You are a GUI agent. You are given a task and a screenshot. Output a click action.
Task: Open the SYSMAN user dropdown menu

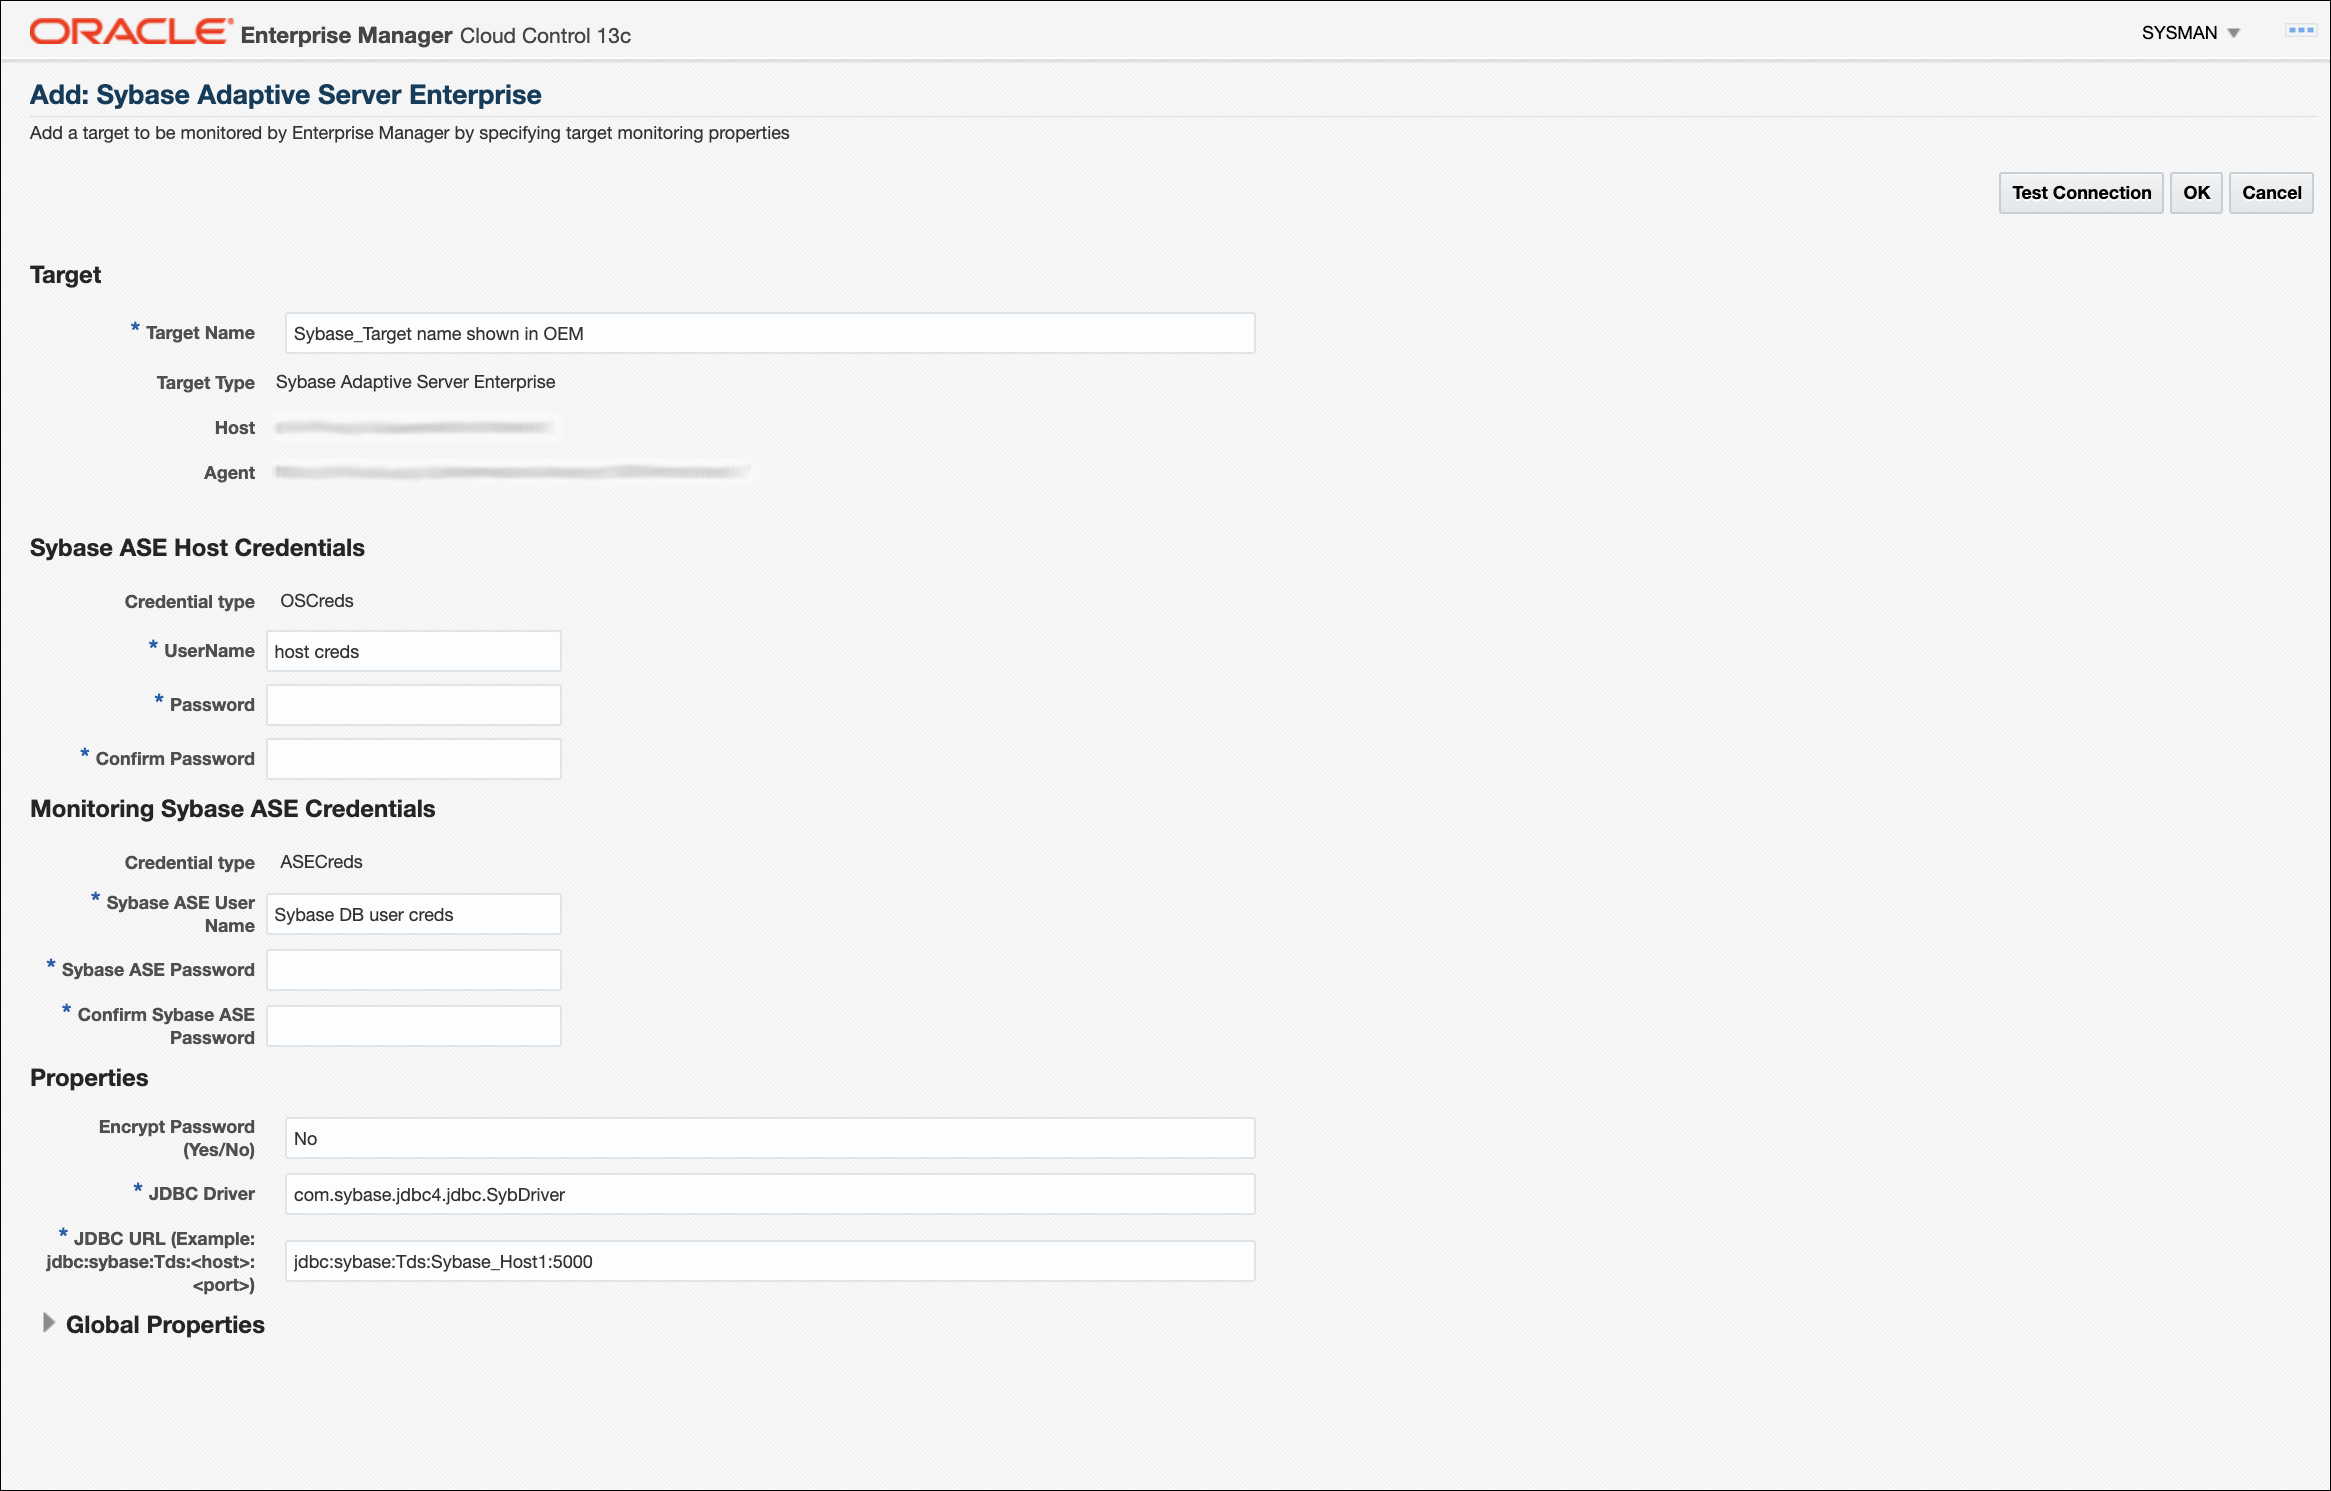point(2190,33)
